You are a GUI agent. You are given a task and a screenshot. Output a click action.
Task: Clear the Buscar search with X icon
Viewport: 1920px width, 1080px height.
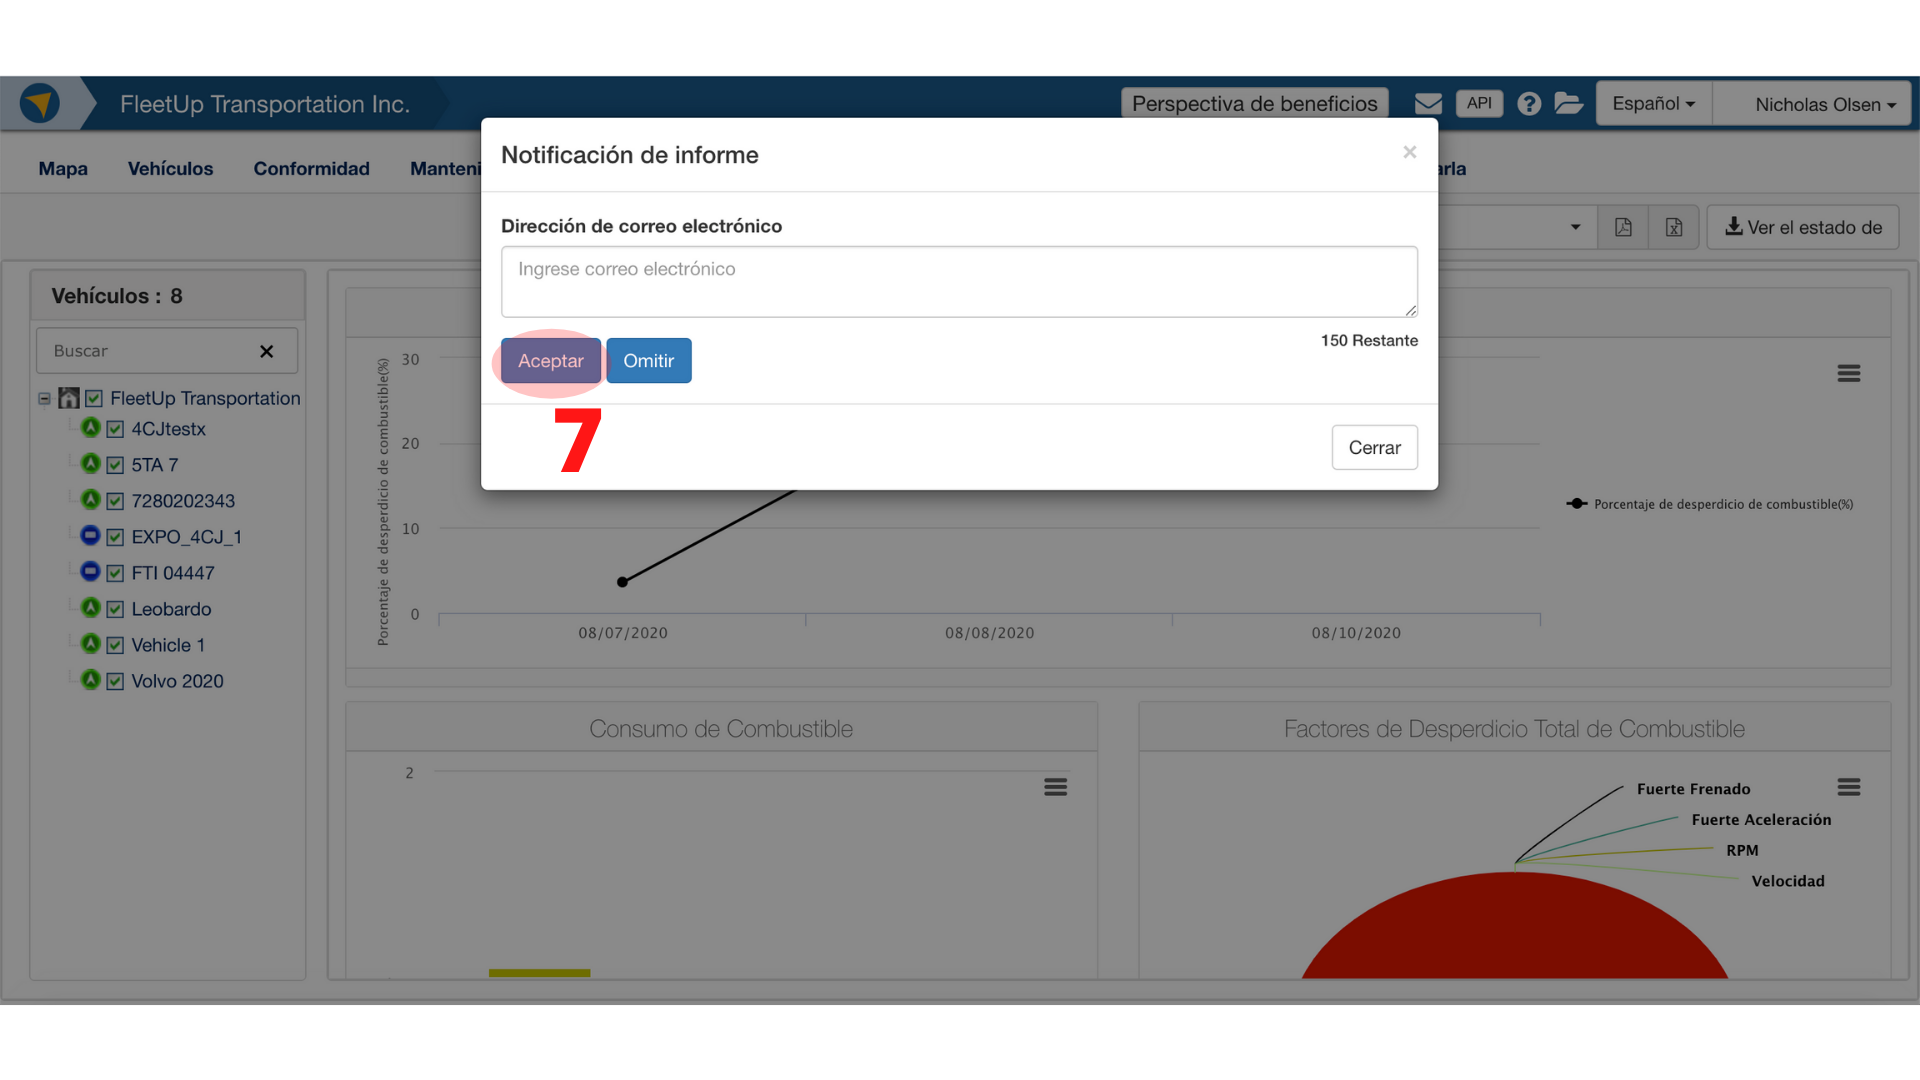point(266,351)
